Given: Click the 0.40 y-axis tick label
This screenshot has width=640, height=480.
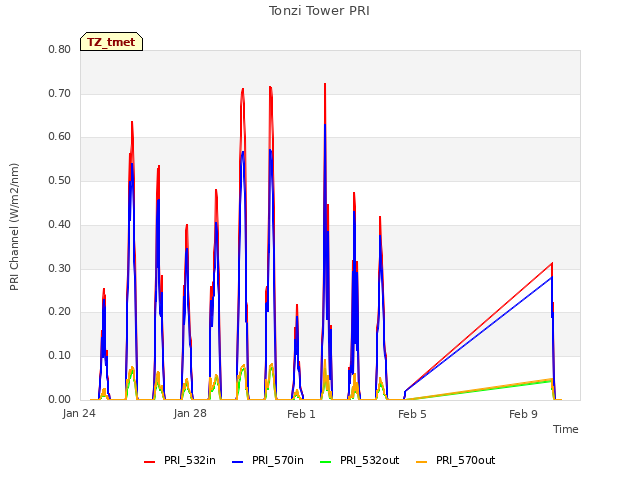Looking at the screenshot, I should (60, 224).
